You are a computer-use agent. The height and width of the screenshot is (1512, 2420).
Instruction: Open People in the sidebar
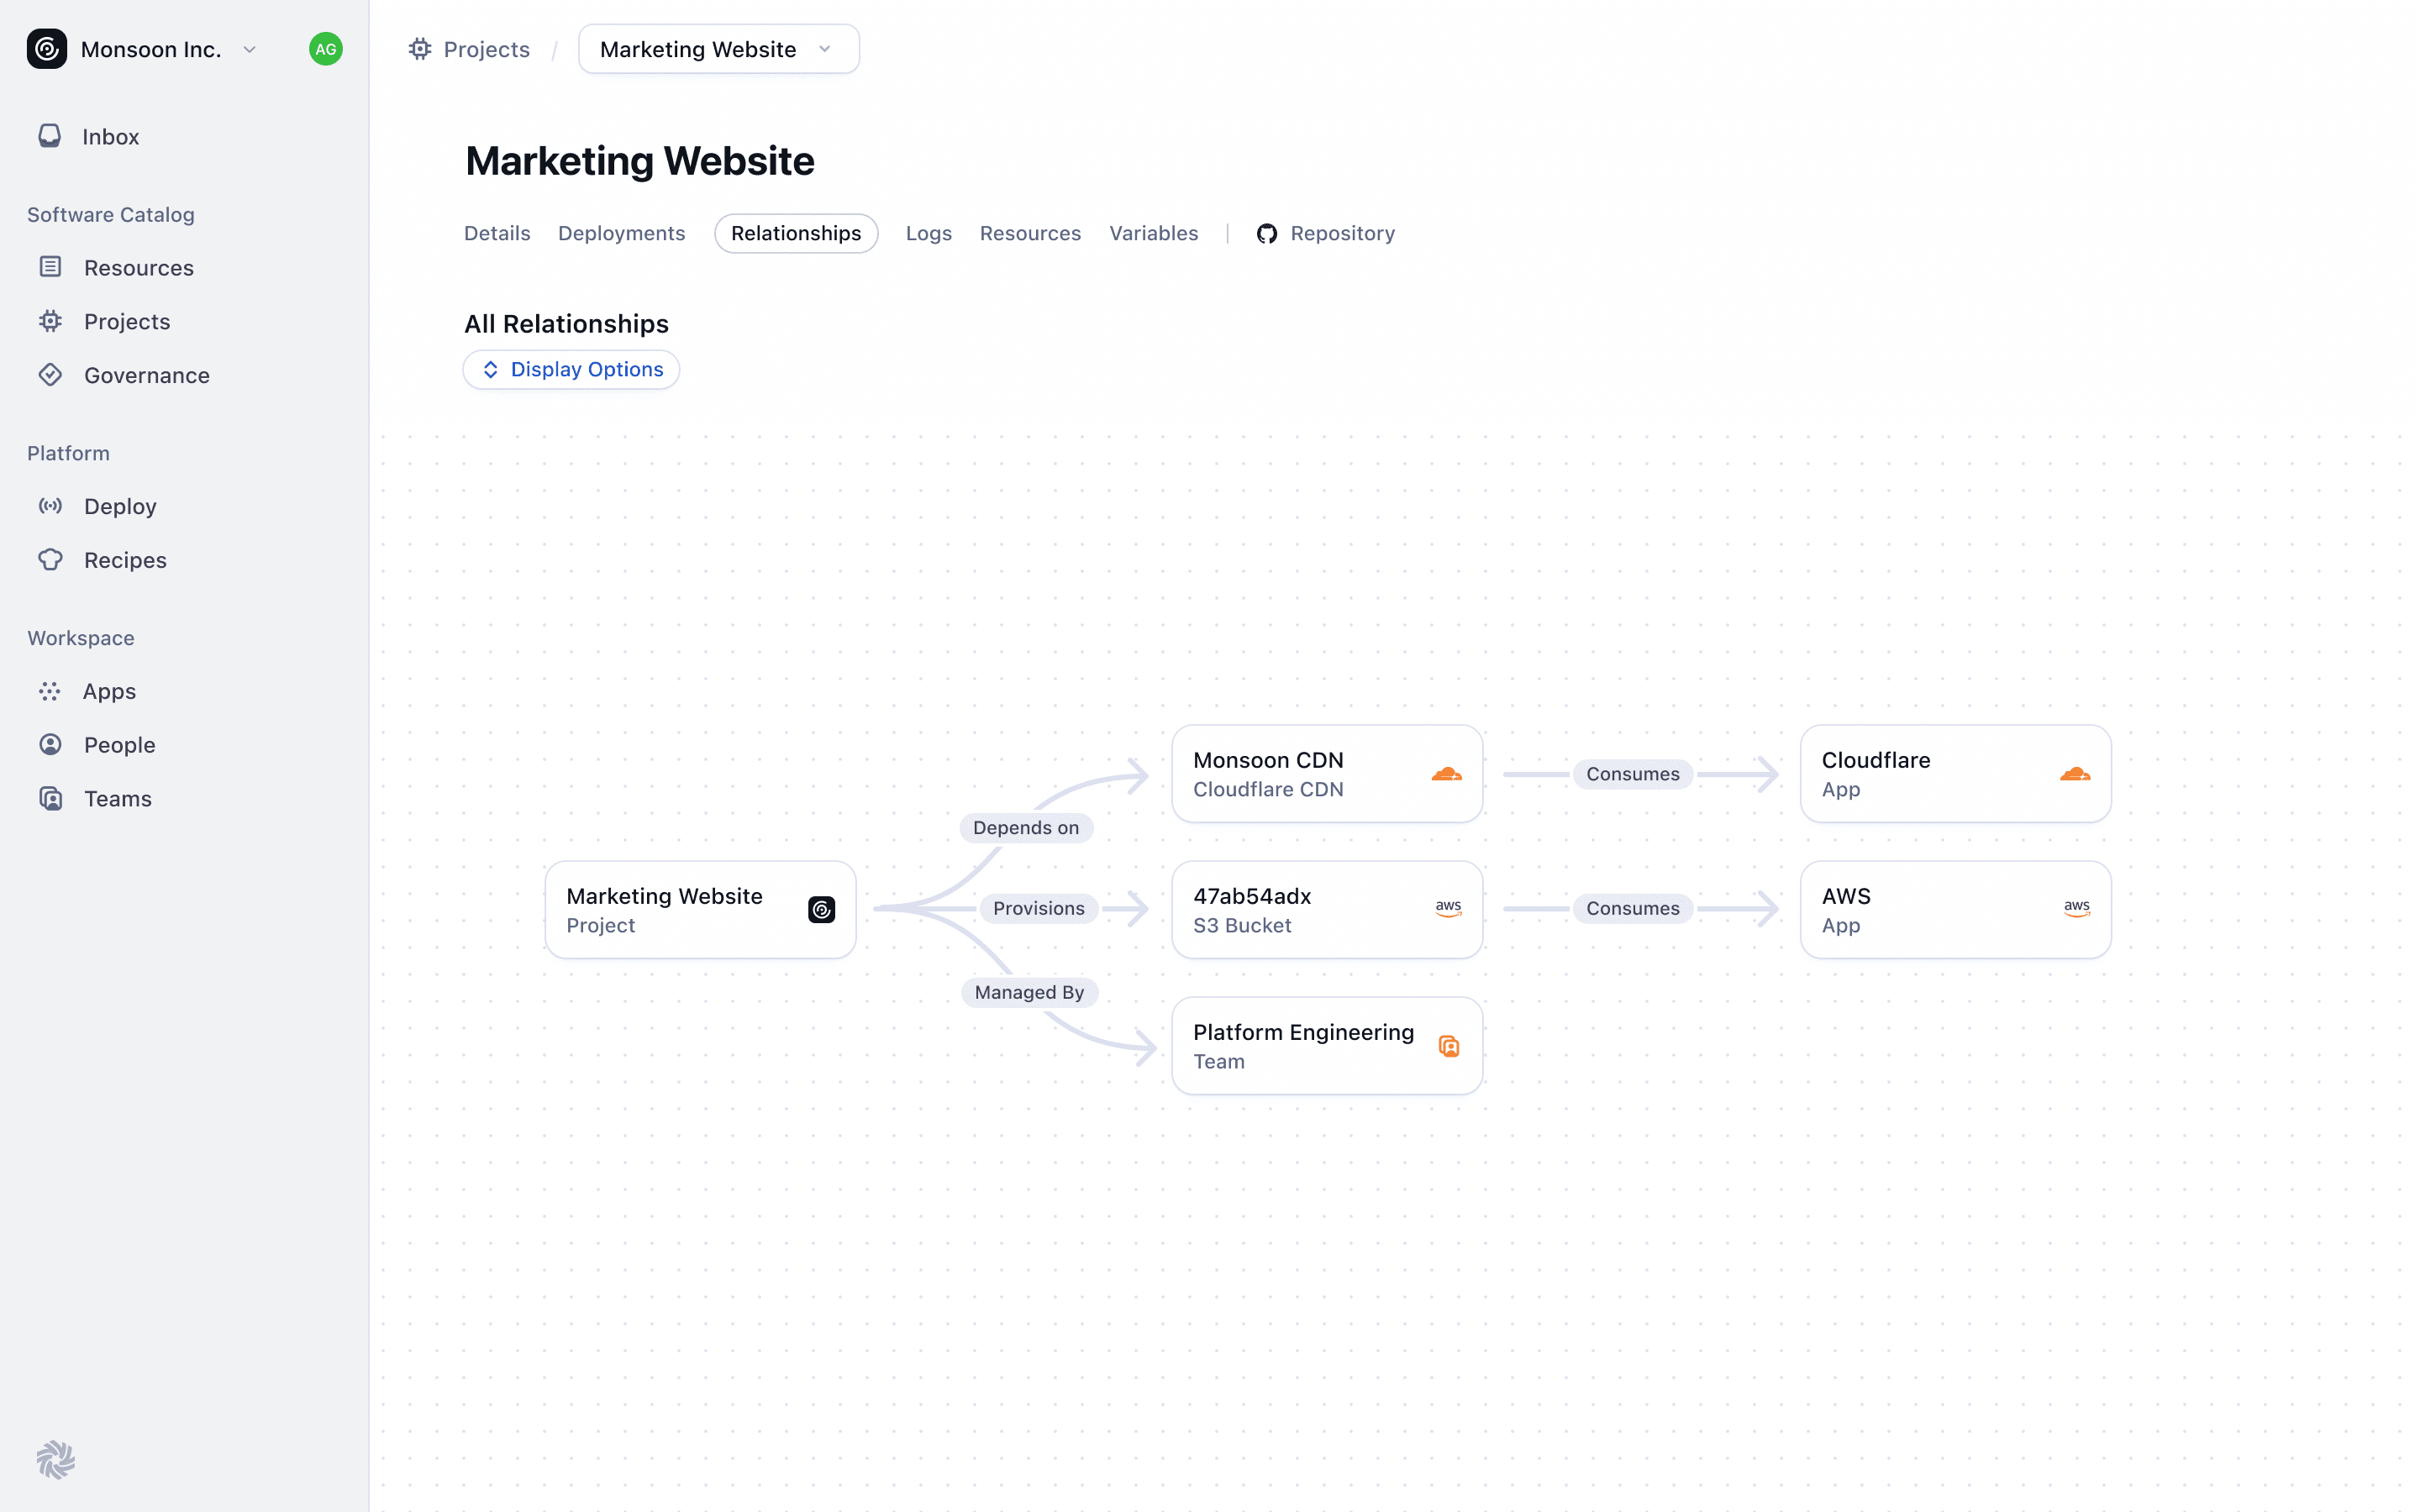click(x=119, y=745)
